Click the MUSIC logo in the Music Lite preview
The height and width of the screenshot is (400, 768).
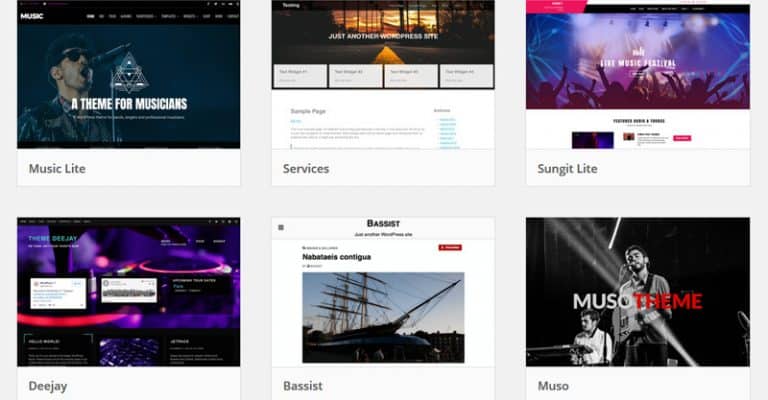click(32, 16)
